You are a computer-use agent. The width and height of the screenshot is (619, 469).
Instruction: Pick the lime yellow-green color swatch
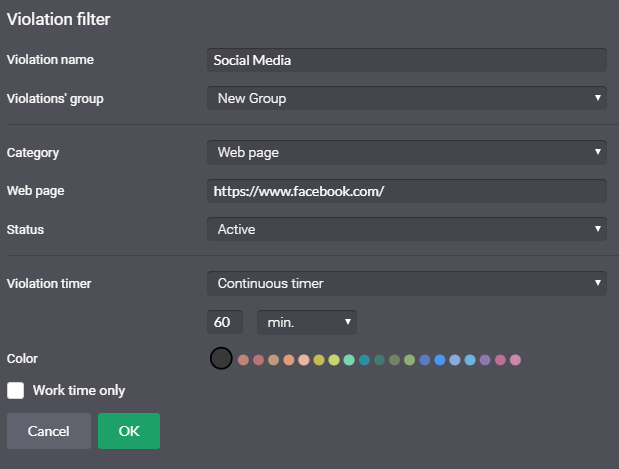tap(334, 360)
